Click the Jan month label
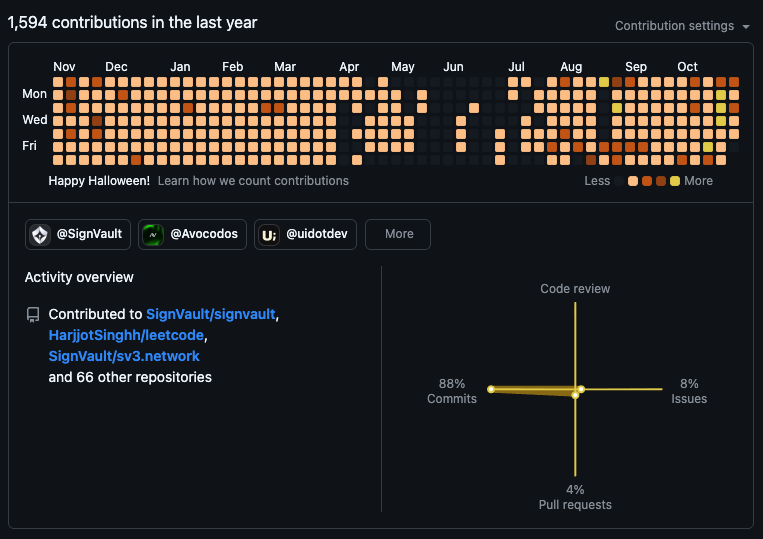 point(180,67)
